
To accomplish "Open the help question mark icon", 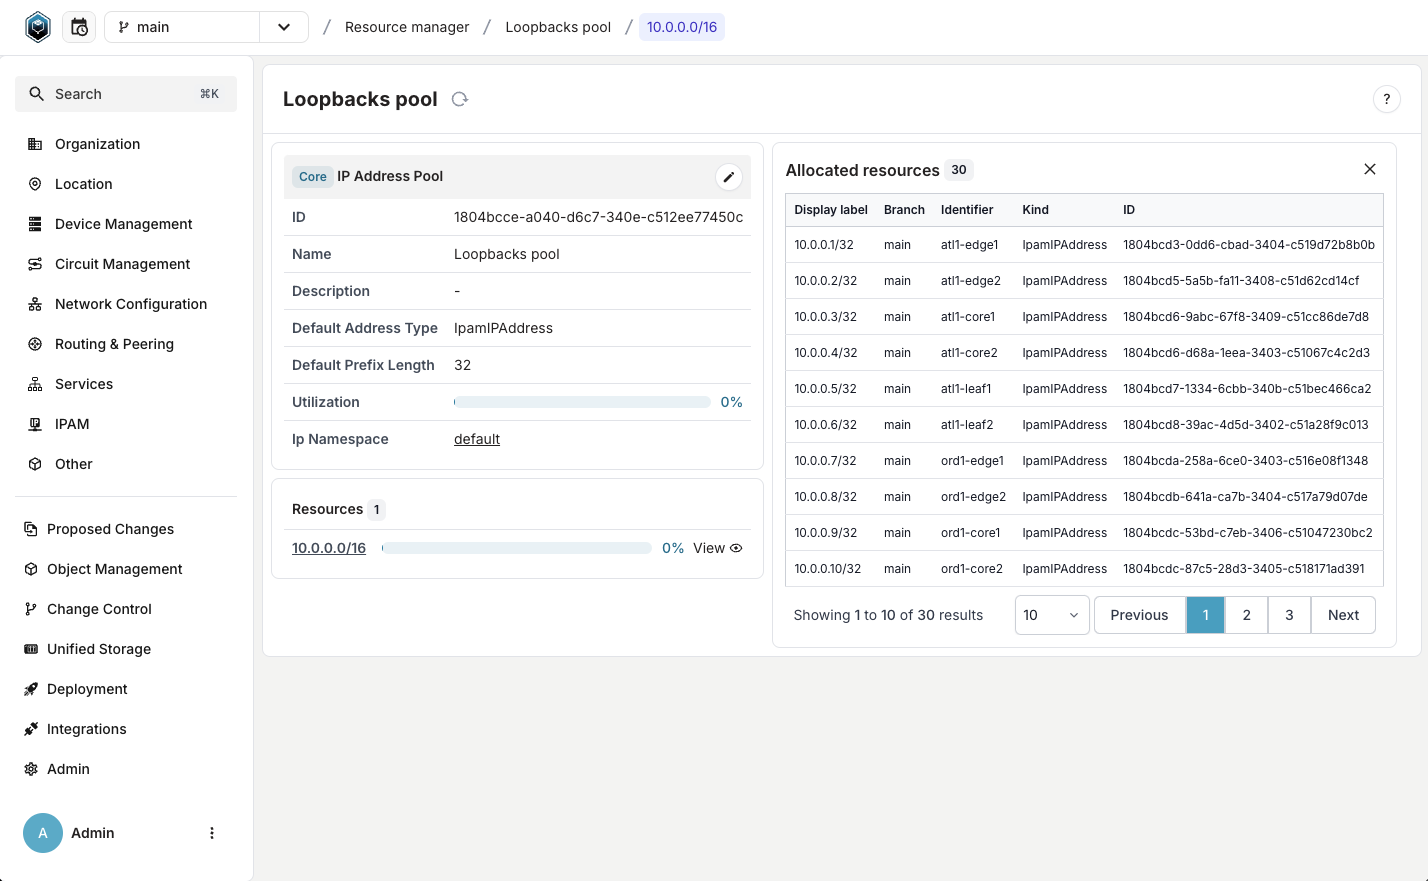I will (x=1386, y=99).
